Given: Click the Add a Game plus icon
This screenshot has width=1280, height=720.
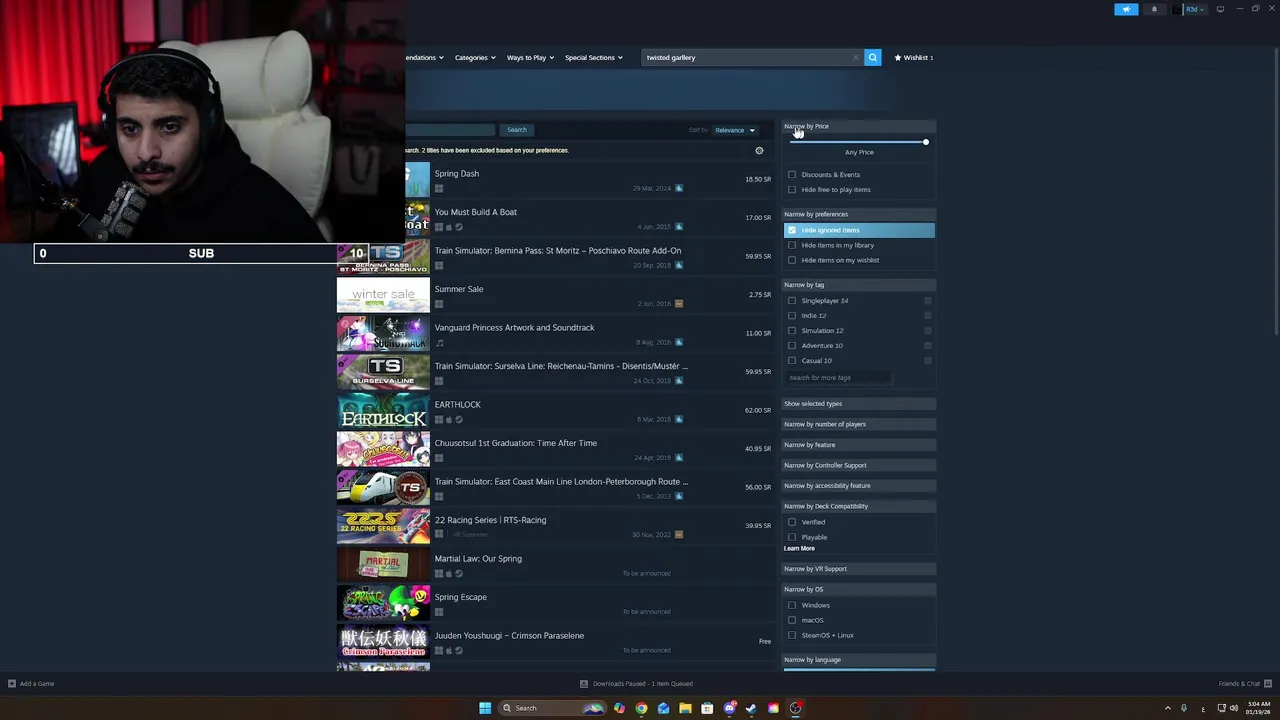Looking at the screenshot, I should coord(12,684).
